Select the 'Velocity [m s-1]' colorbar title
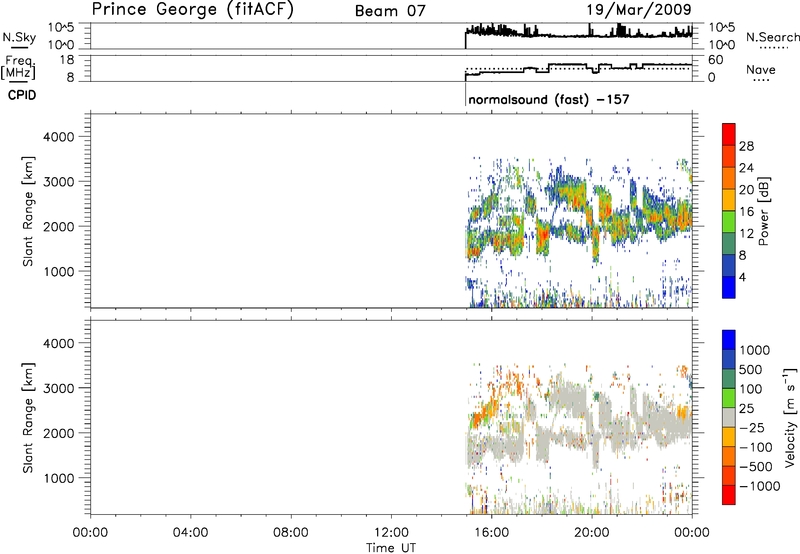 (790, 417)
